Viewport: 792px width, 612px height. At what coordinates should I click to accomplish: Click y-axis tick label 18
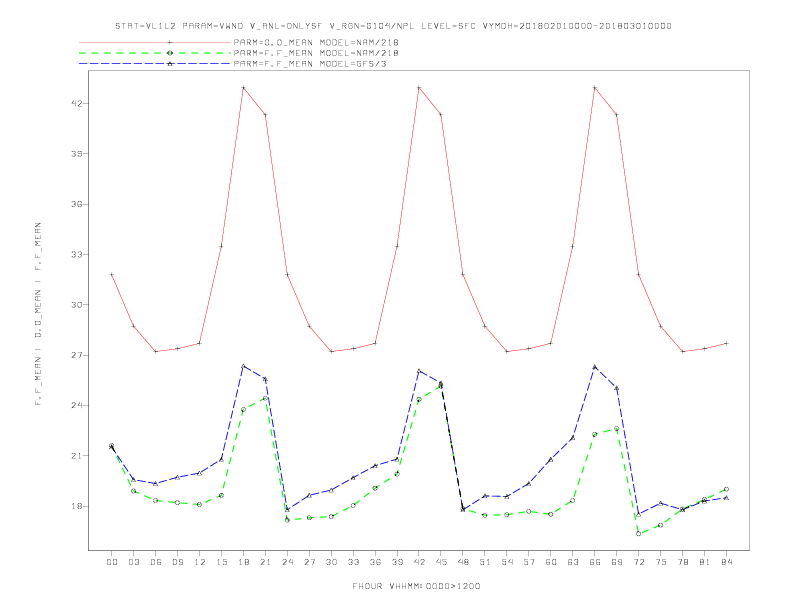(x=76, y=506)
